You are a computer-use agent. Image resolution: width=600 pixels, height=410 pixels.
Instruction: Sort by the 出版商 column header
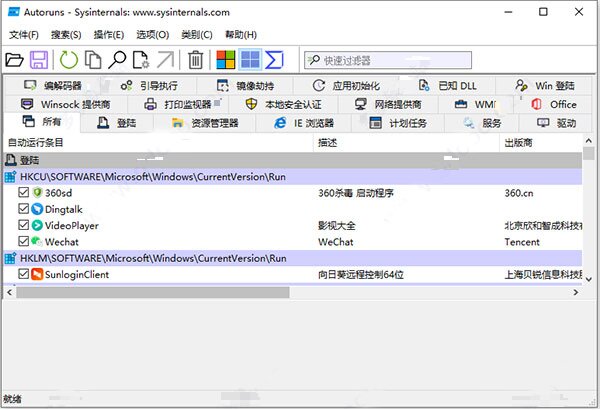click(540, 143)
